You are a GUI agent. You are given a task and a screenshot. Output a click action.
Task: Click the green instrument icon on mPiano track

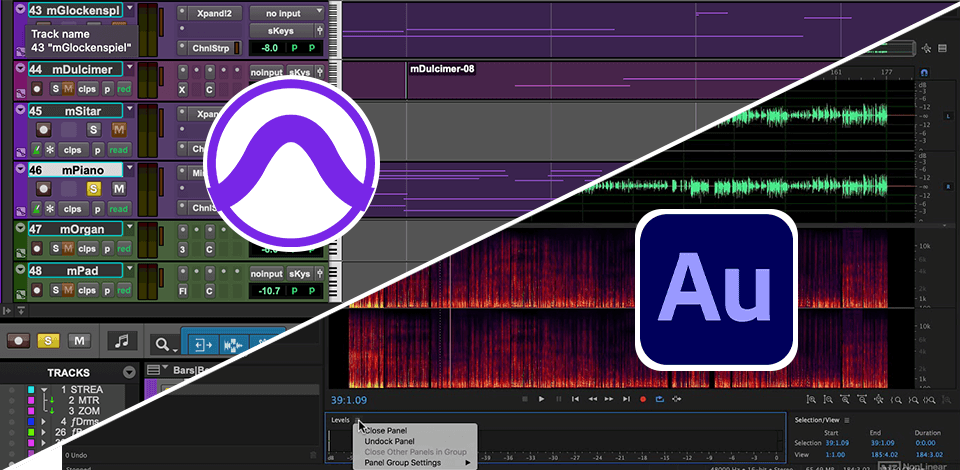click(36, 209)
